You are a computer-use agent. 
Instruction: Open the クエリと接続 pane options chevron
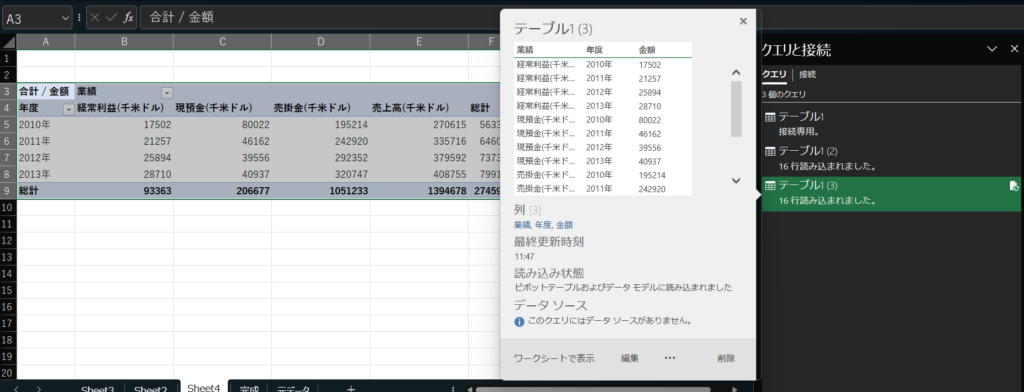(x=992, y=49)
